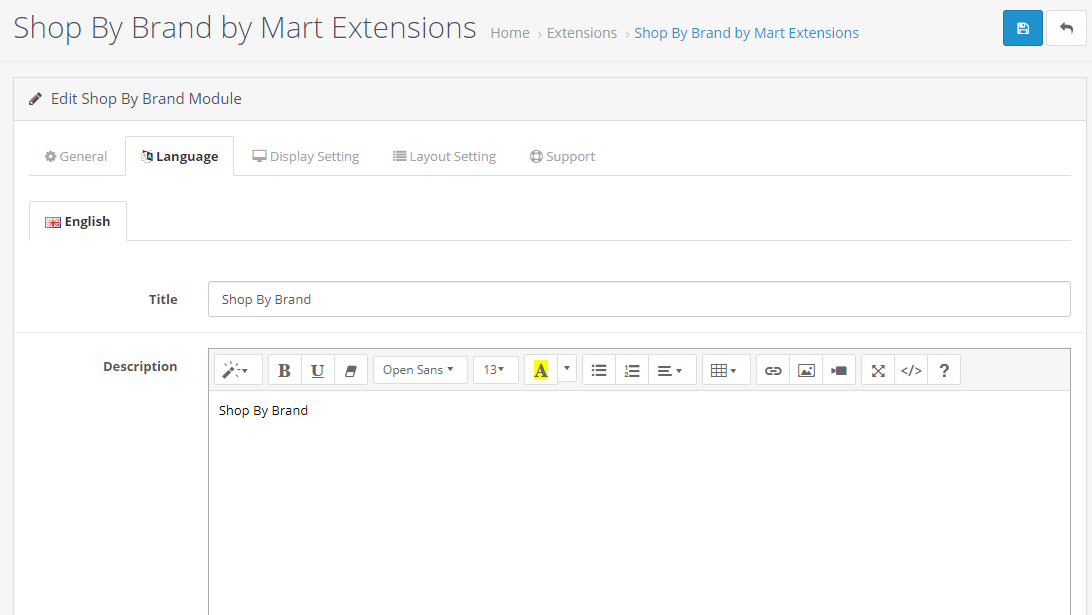Click the page title Shop By Brand by Mart Extensions
This screenshot has width=1092, height=615.
[x=244, y=28]
